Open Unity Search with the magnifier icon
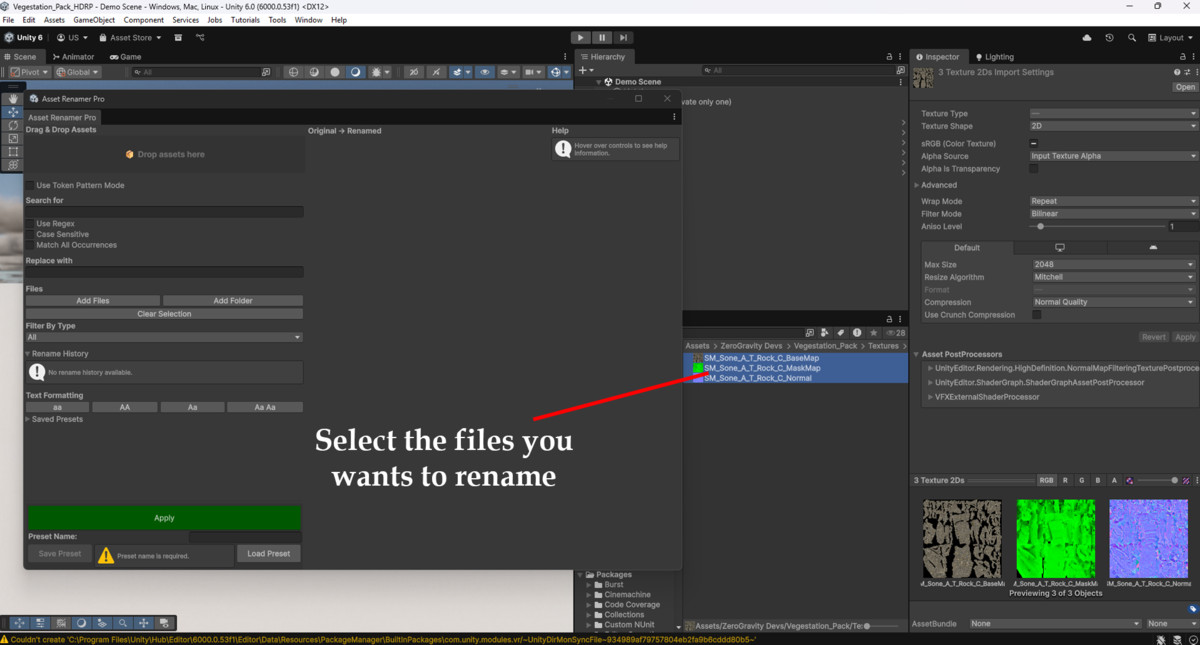The width and height of the screenshot is (1200, 645). [x=1132, y=37]
